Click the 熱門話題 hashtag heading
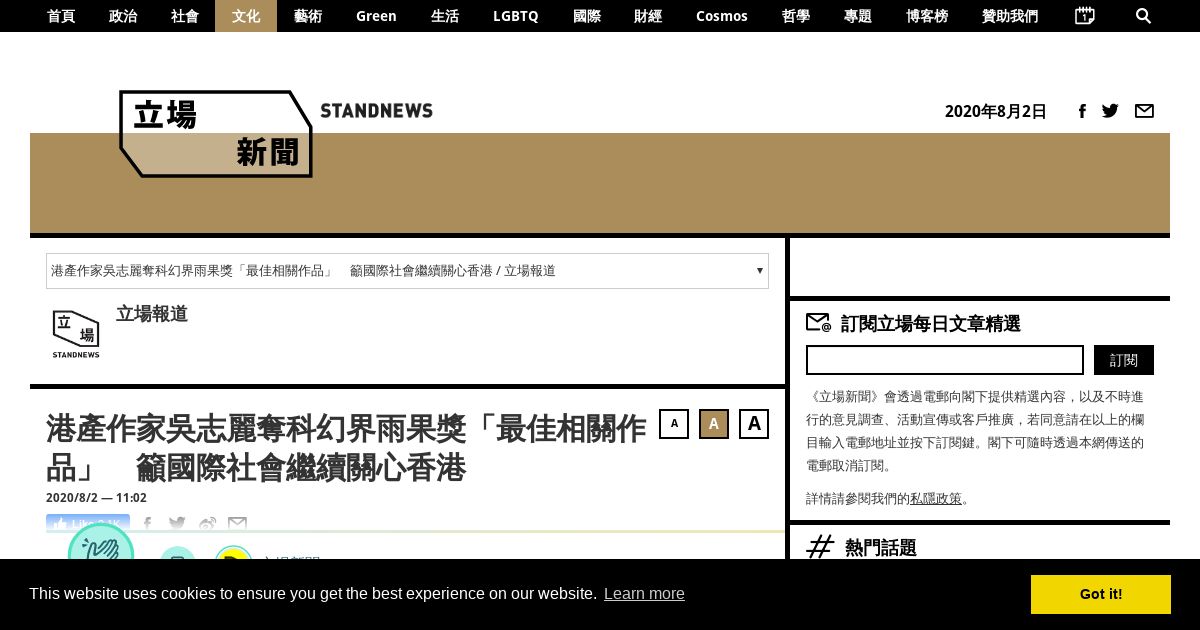1200x630 pixels. [880, 547]
